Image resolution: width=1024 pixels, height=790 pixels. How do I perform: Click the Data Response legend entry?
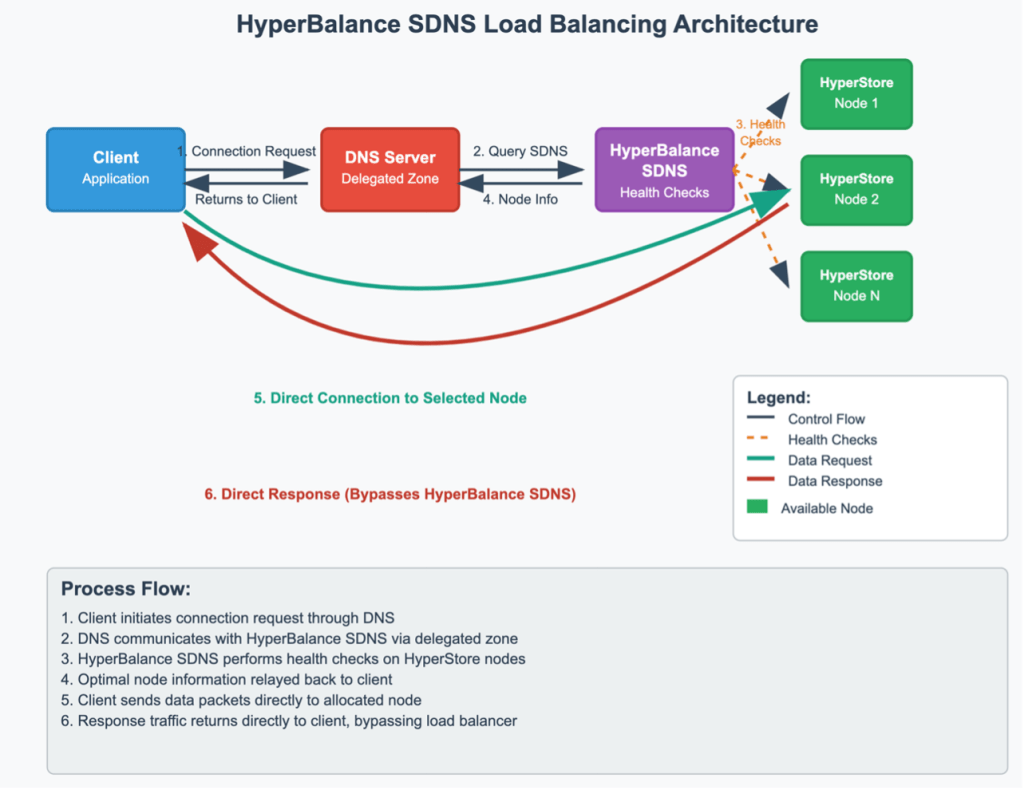[814, 481]
